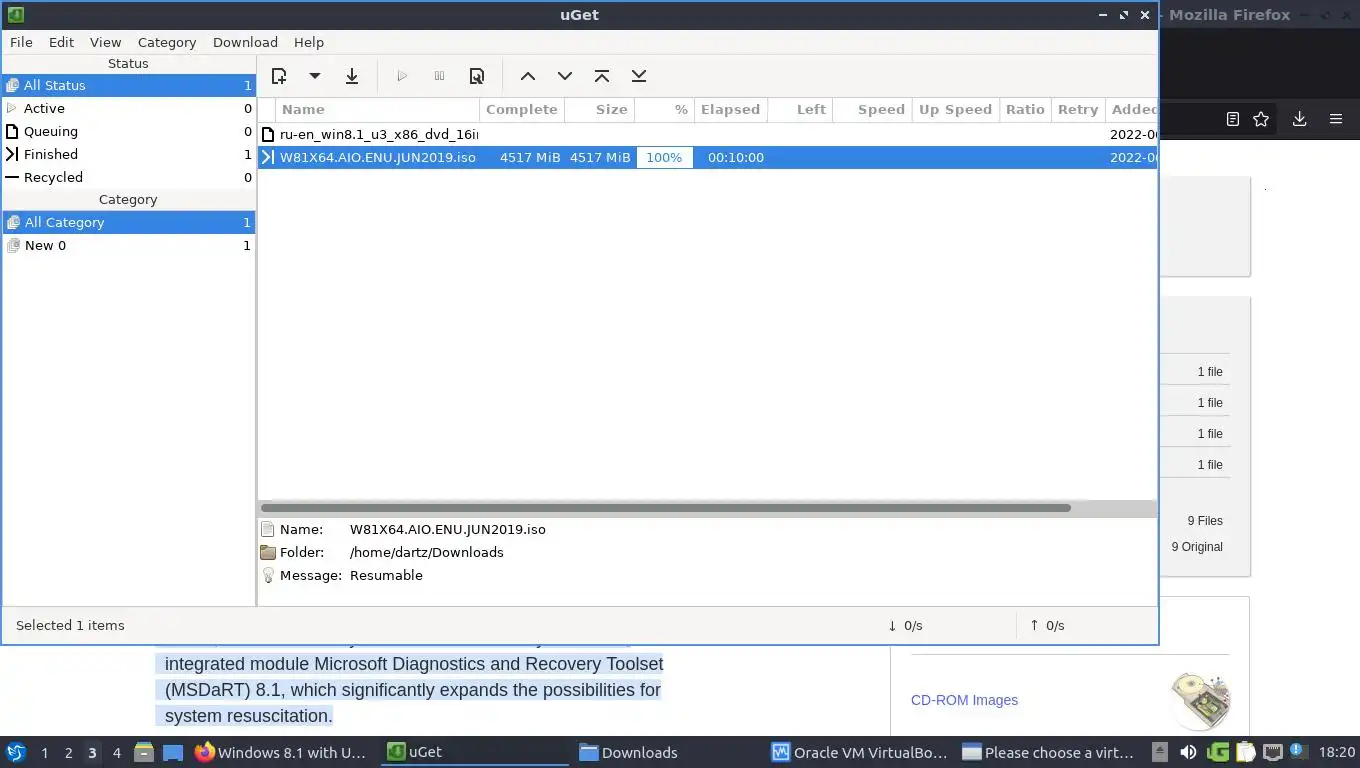
Task: Click the download speed indicator in status bar
Action: (905, 625)
